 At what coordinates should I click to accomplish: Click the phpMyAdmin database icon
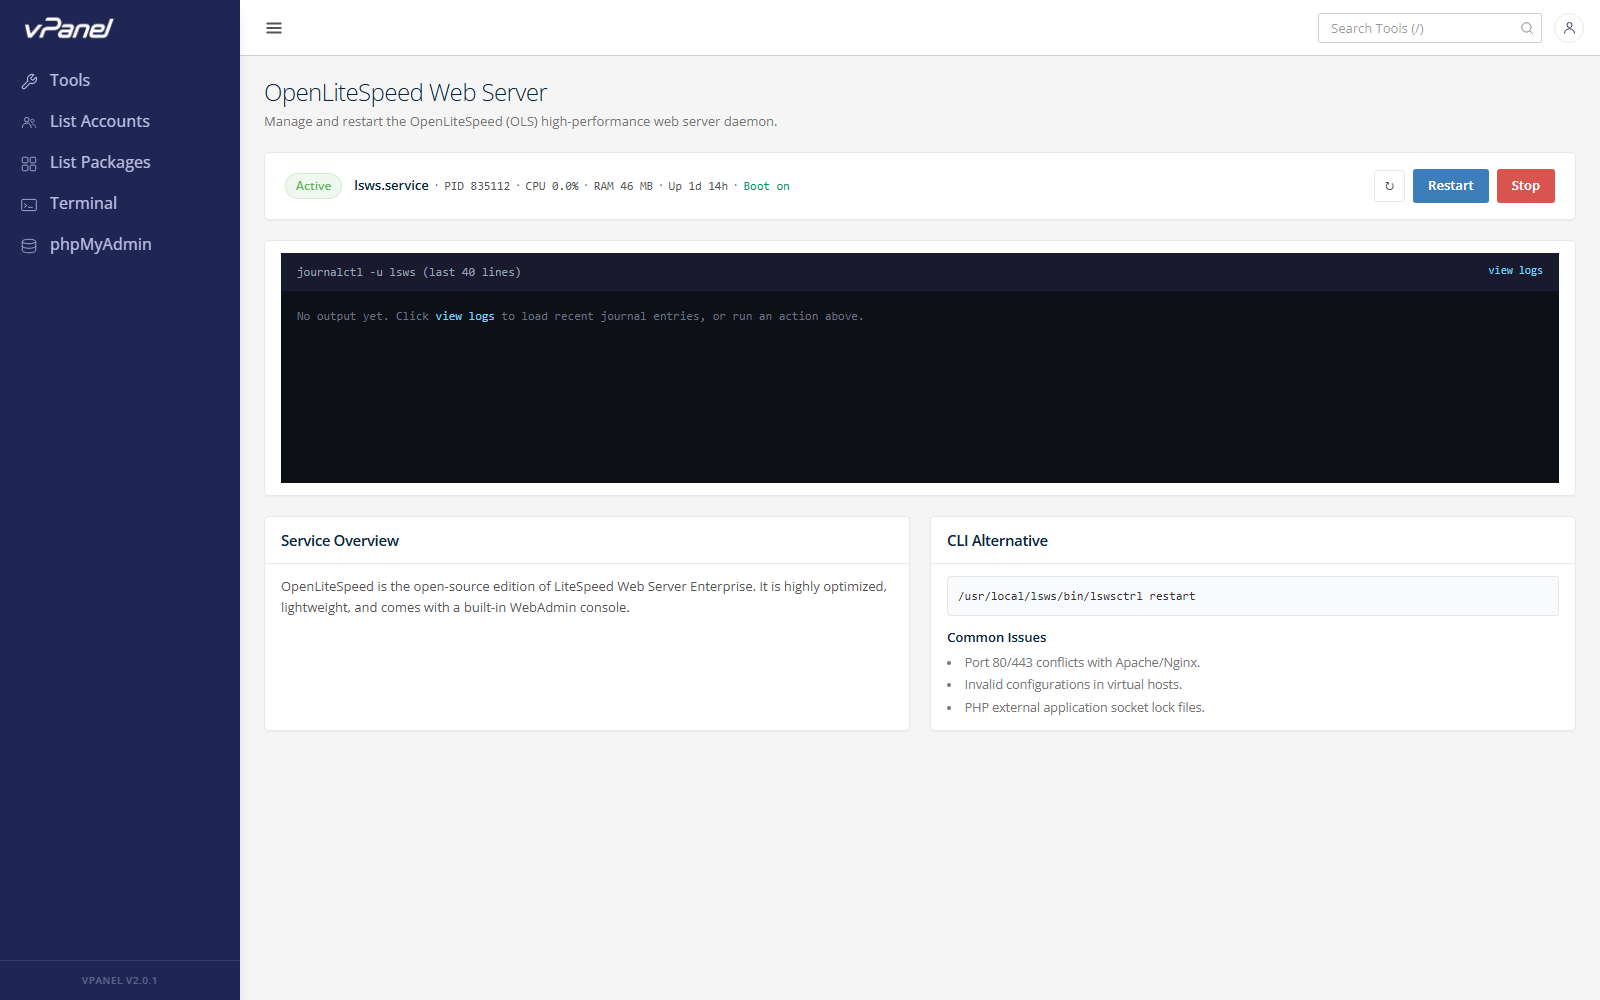[29, 245]
